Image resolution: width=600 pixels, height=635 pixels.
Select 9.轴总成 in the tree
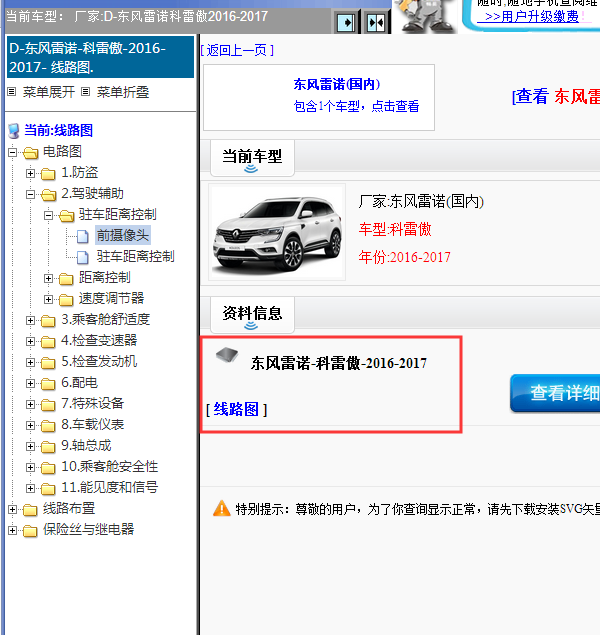click(x=86, y=445)
